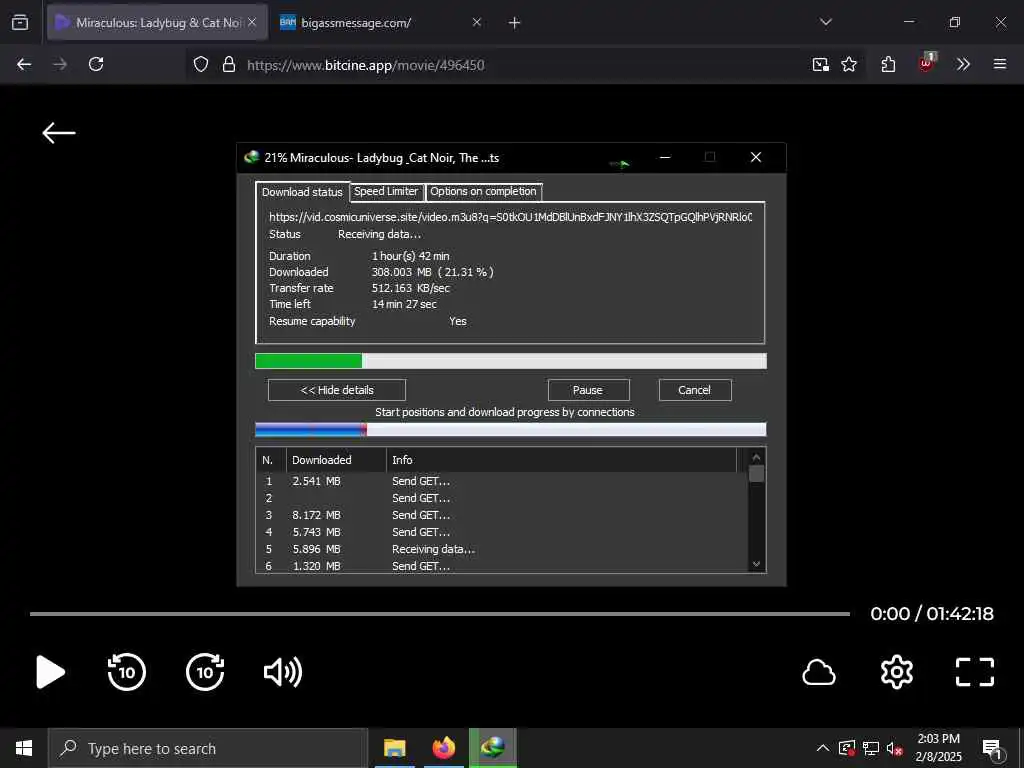The height and width of the screenshot is (768, 1024).
Task: Cancel the download
Action: (x=695, y=390)
